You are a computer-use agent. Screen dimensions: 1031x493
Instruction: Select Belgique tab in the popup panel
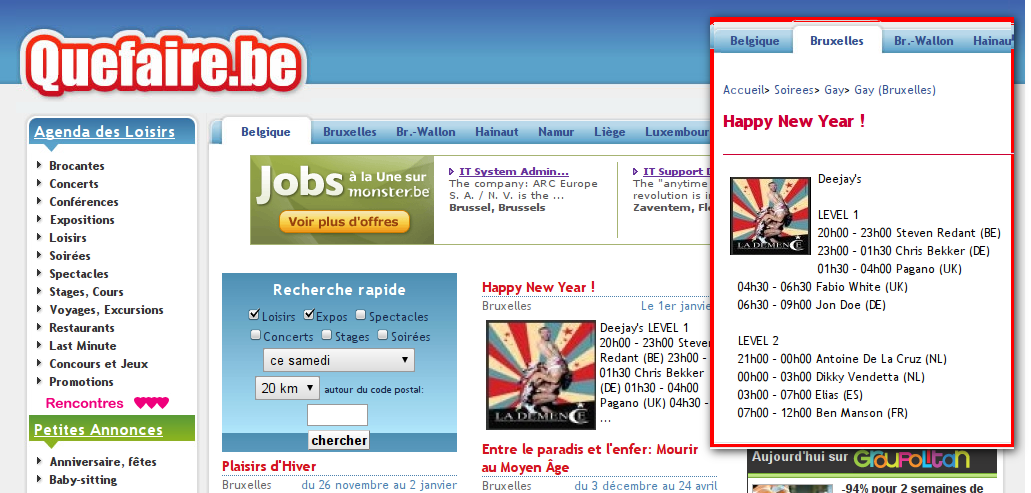tap(755, 41)
